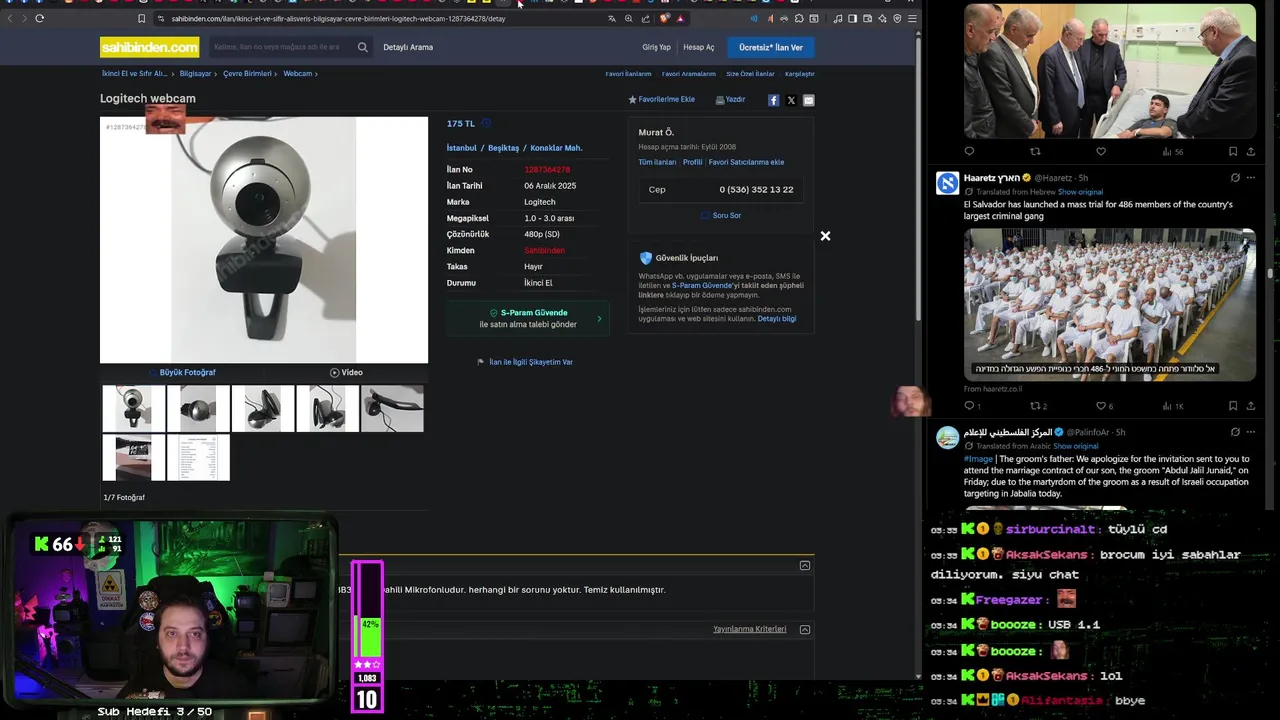Click info icon next to 175 TL price

click(x=486, y=123)
